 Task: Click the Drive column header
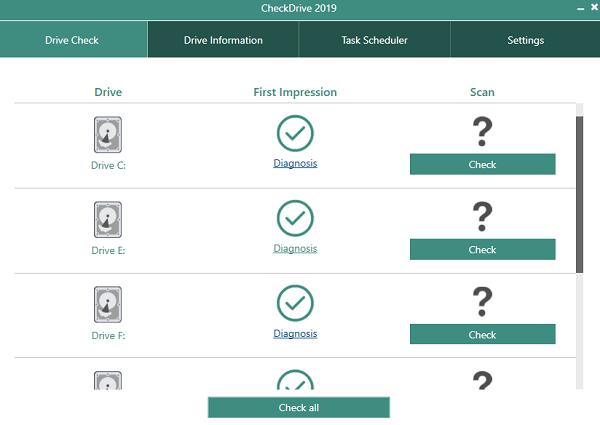[x=108, y=92]
